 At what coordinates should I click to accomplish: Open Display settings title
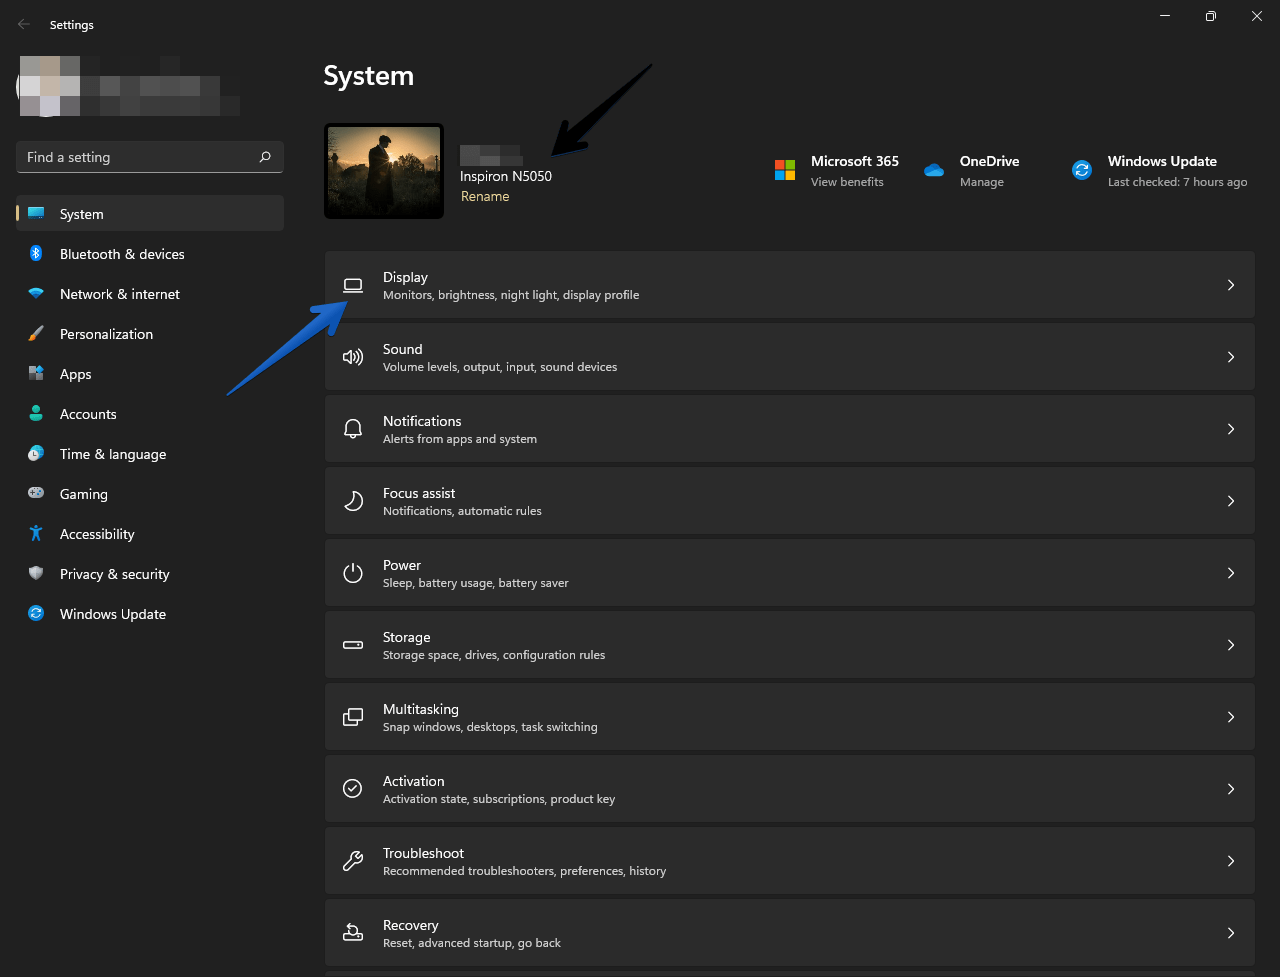click(x=405, y=277)
